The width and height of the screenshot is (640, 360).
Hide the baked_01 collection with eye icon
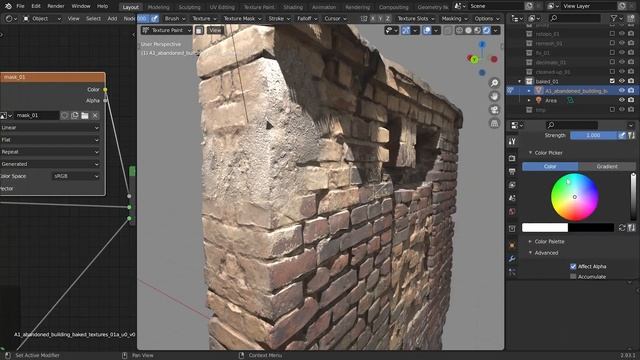622,81
